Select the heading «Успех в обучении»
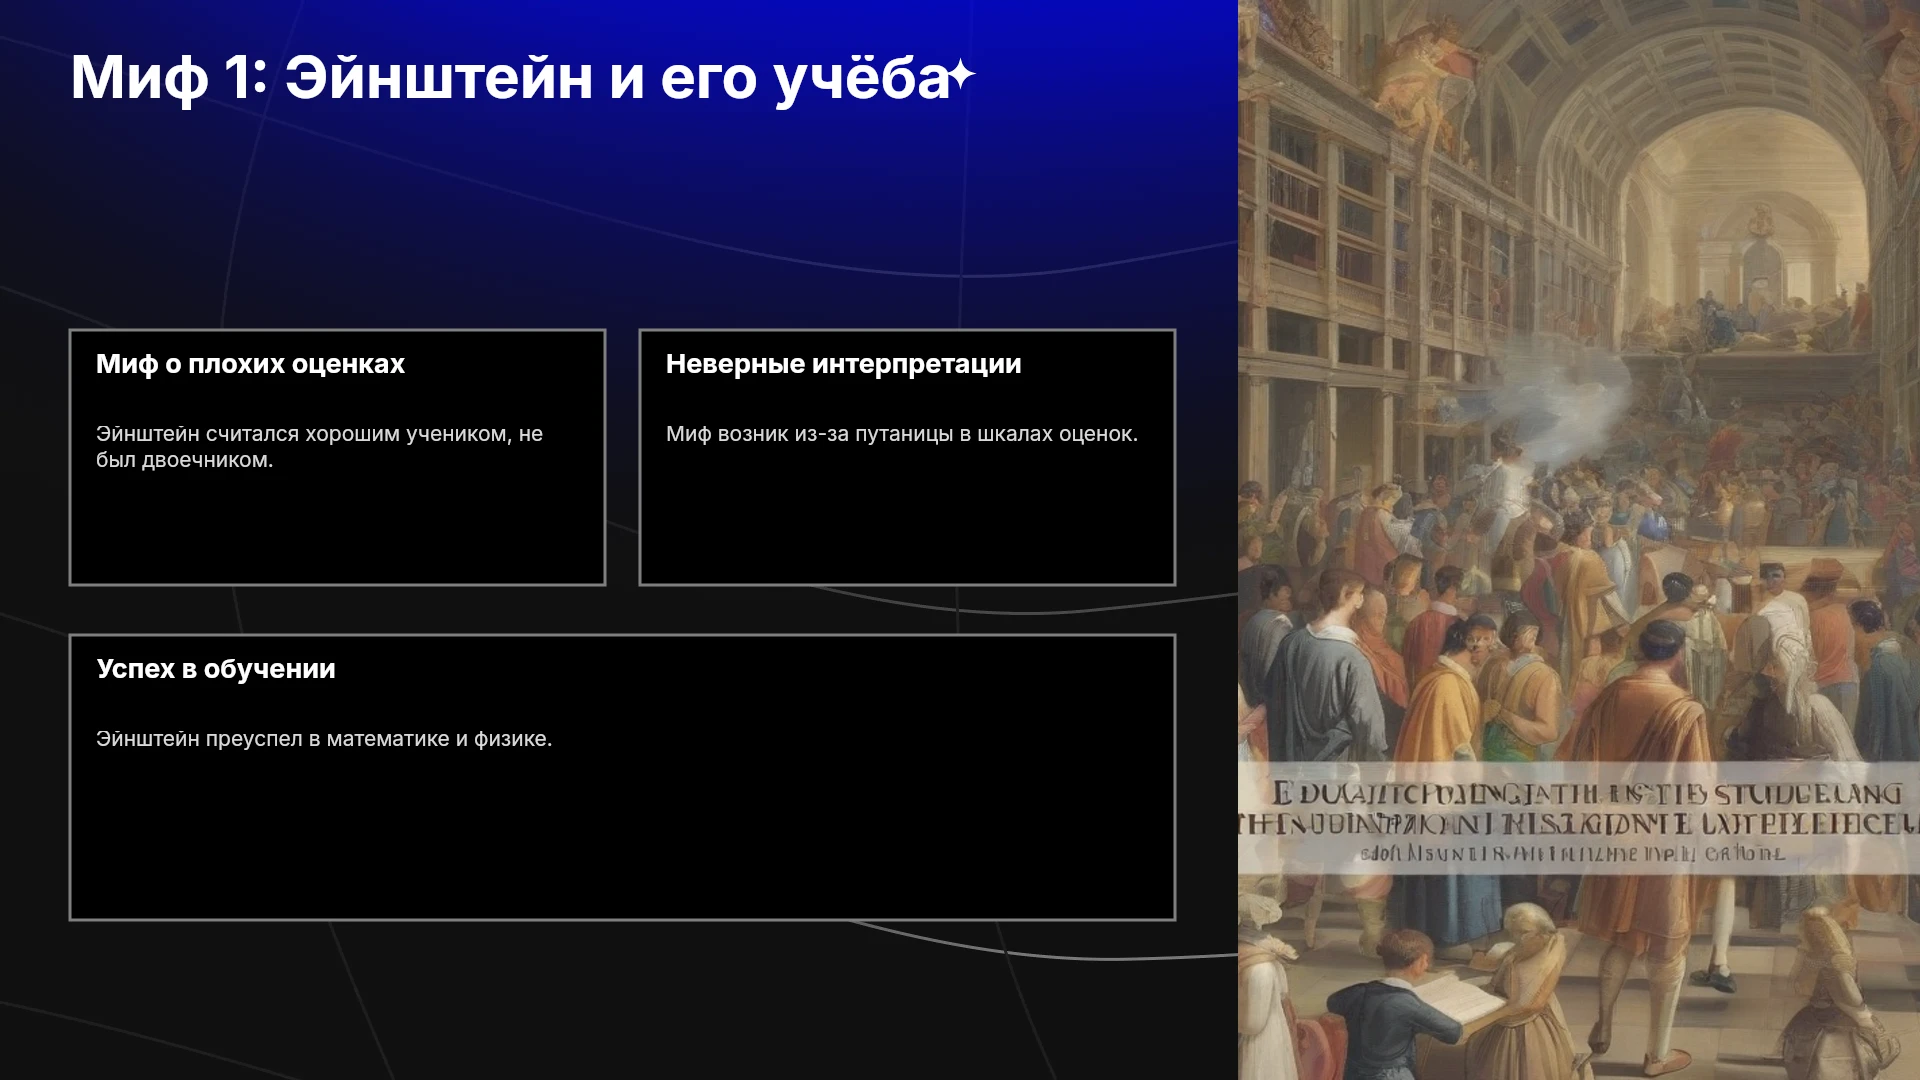 (x=216, y=669)
